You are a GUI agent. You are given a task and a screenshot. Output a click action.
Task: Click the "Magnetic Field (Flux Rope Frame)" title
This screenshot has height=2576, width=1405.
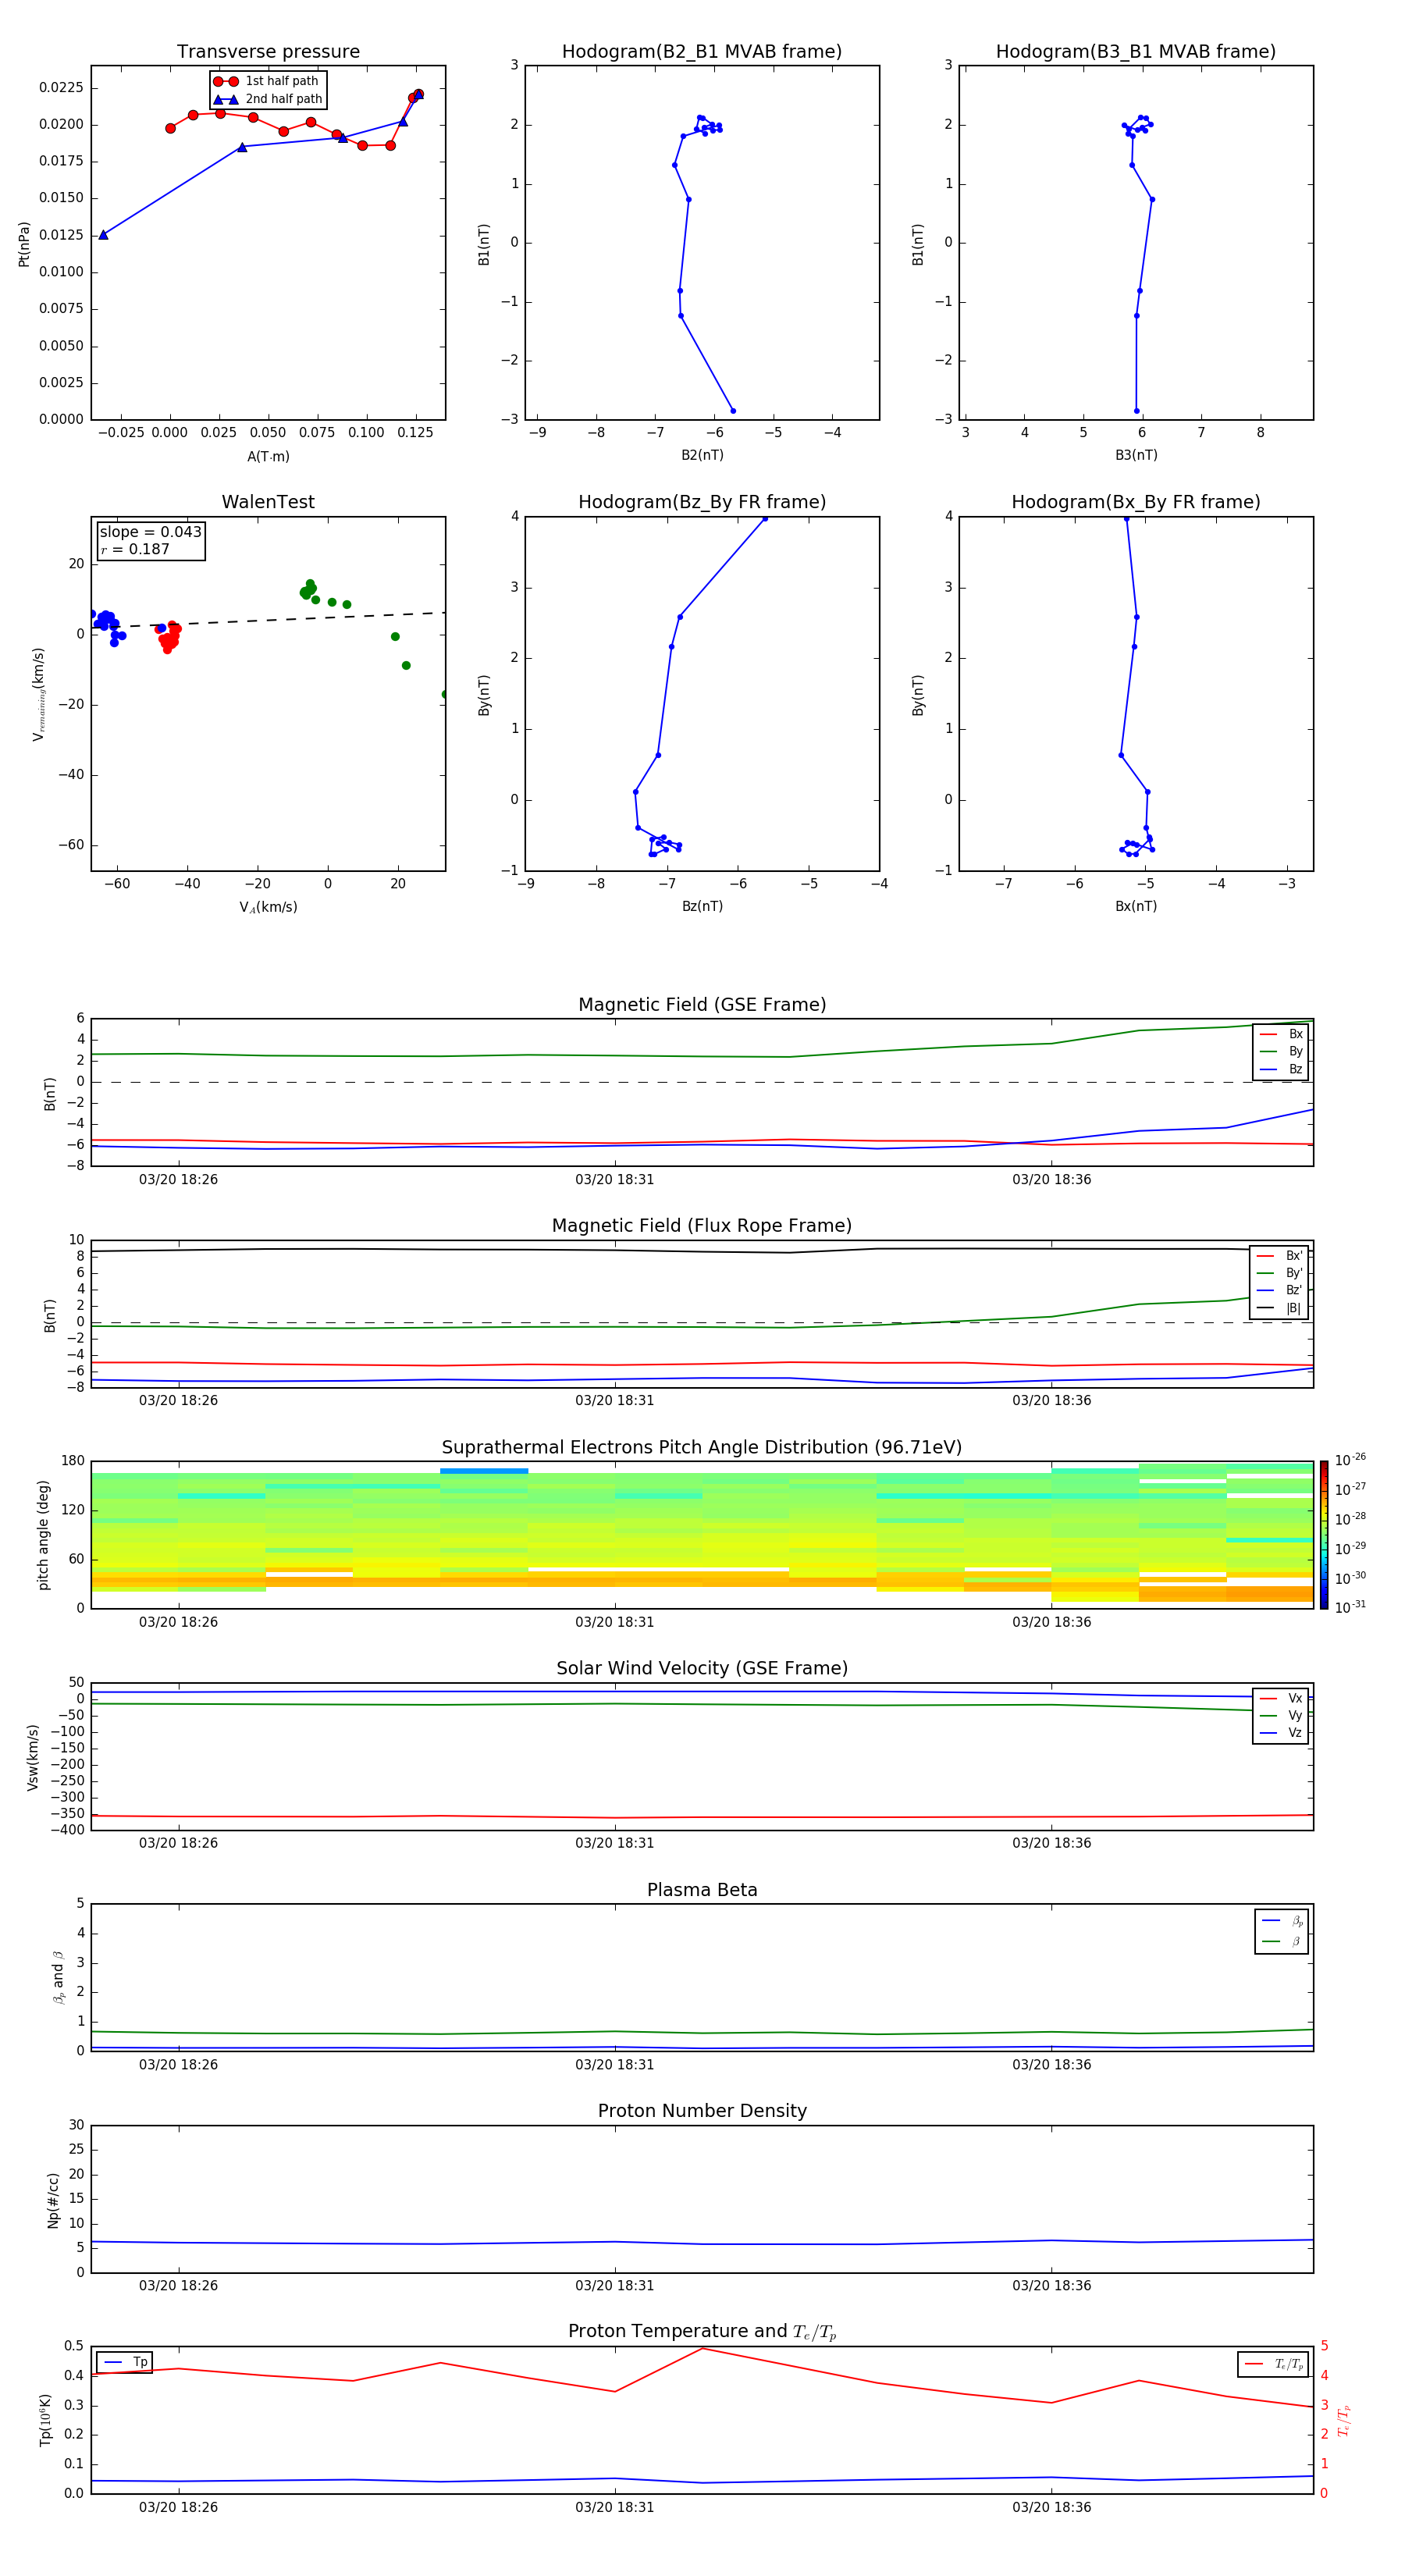pos(702,1226)
